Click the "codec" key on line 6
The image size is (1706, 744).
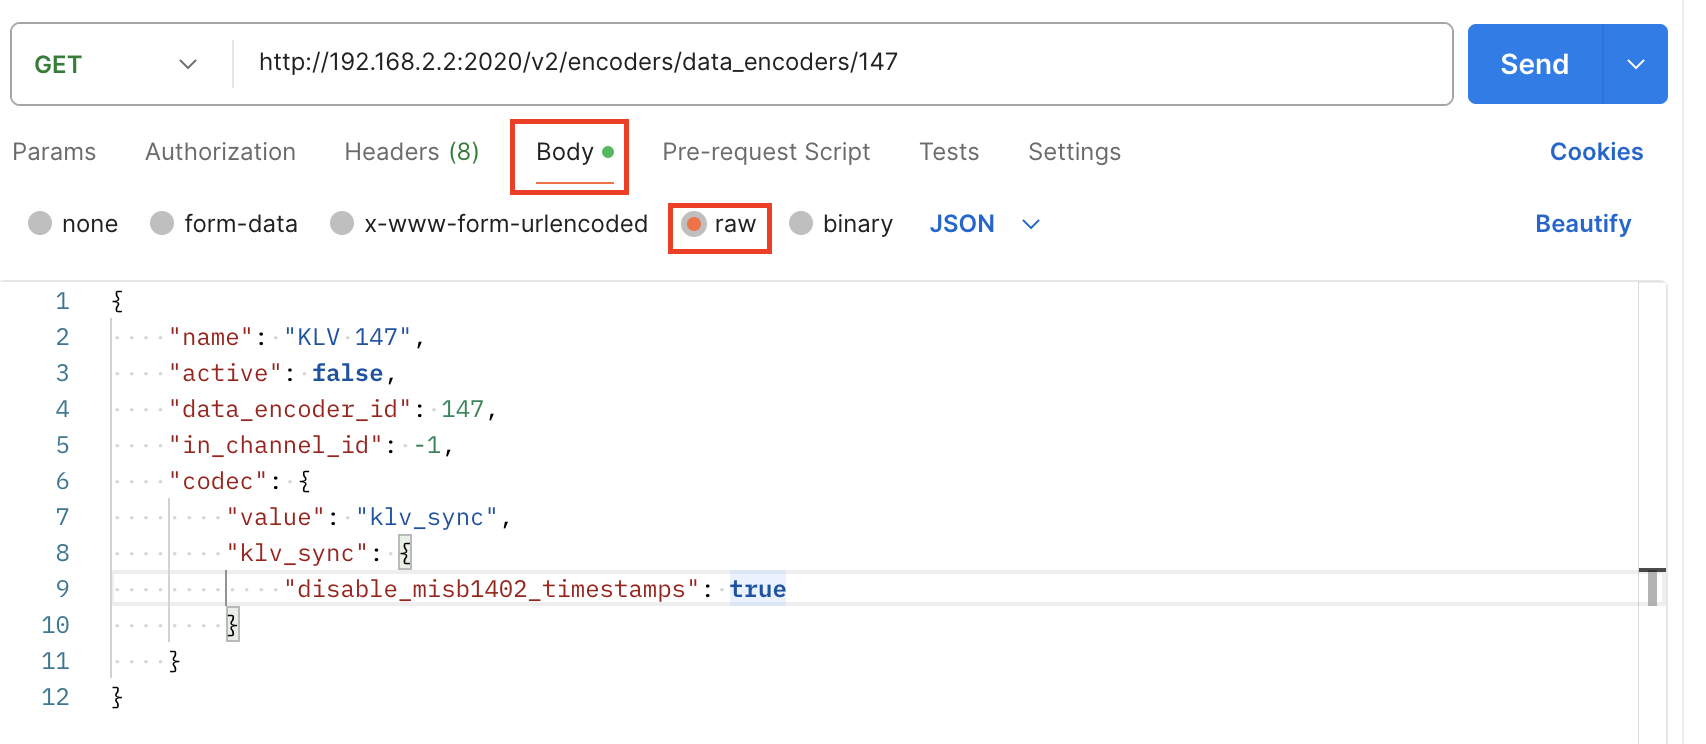pos(218,481)
